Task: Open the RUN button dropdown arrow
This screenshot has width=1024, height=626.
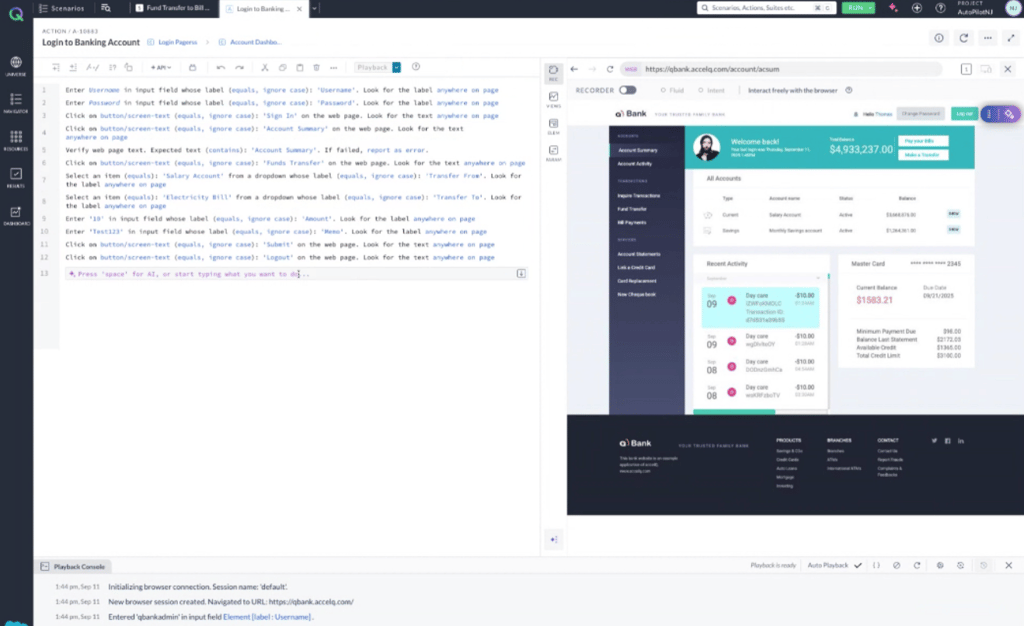Action: [871, 8]
